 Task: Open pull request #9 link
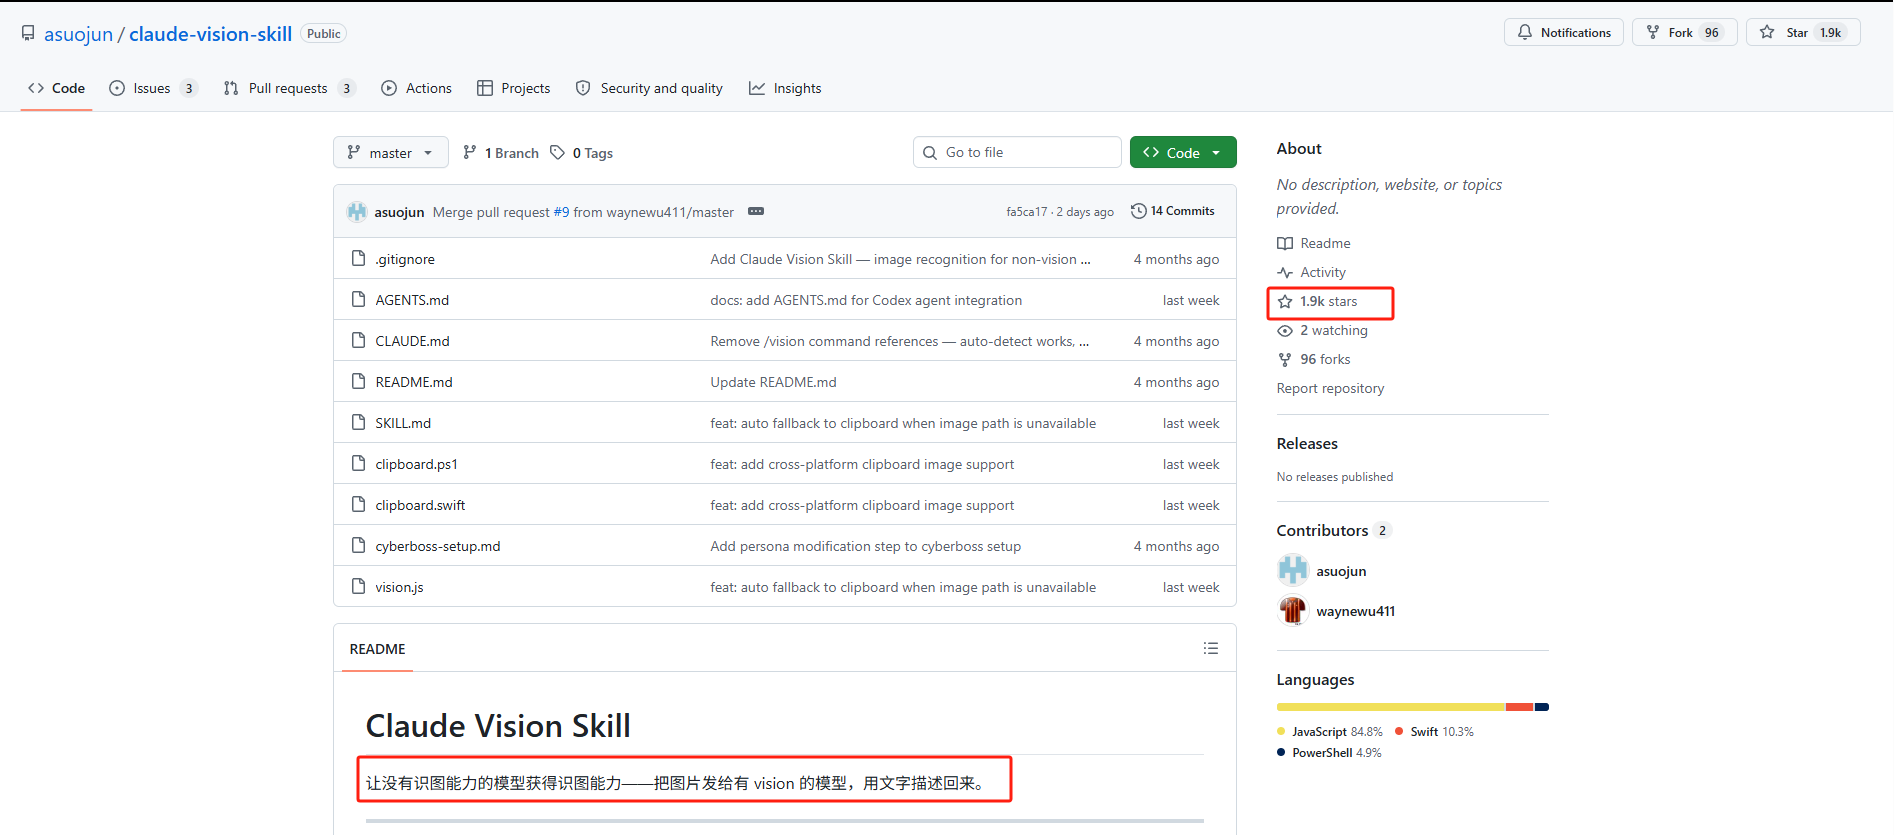point(561,212)
